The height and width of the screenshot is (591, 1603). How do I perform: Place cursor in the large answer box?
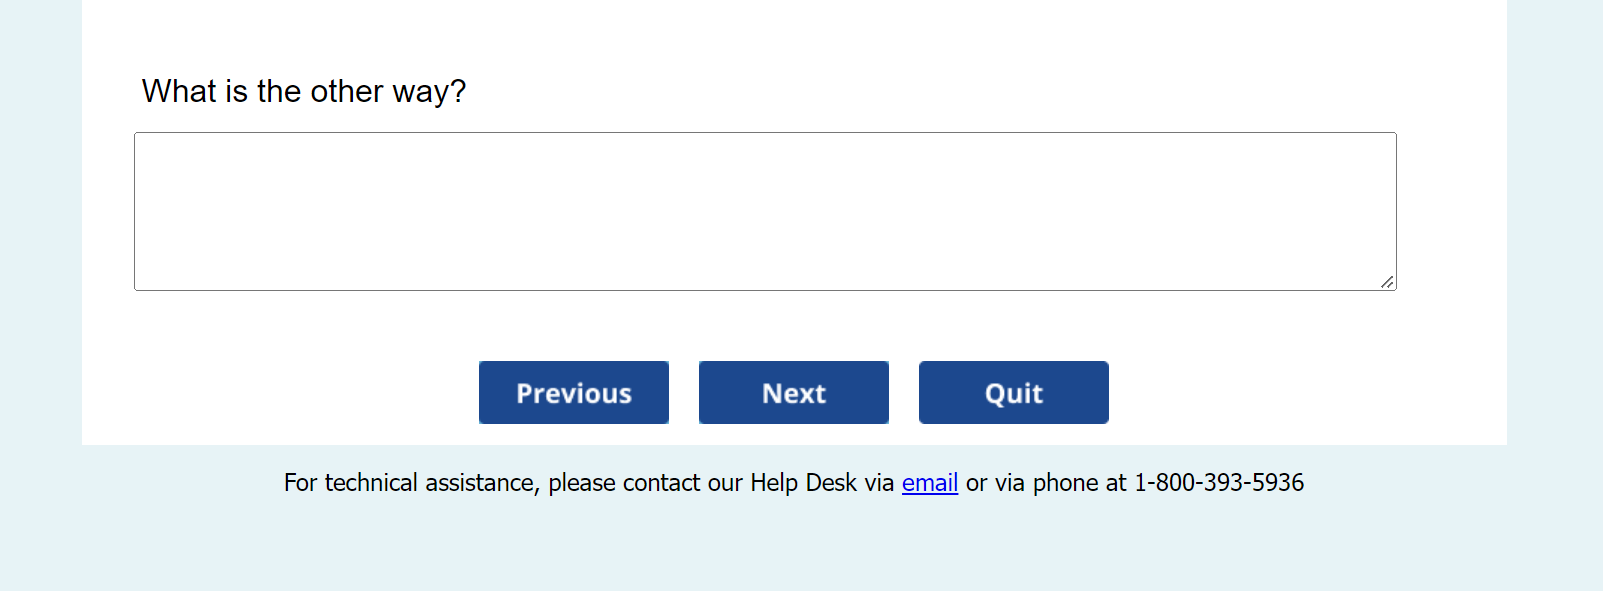[765, 211]
